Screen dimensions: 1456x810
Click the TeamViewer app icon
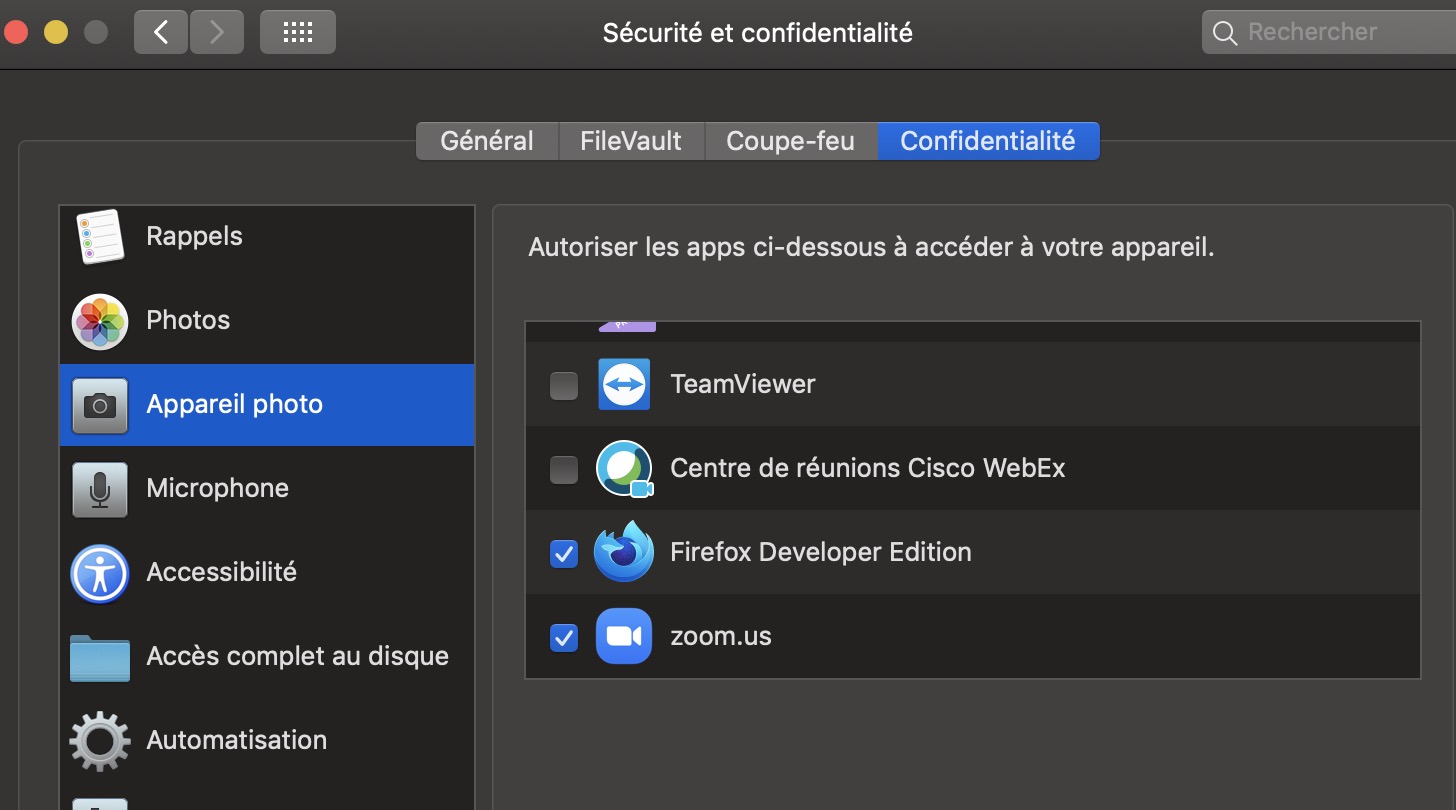[624, 384]
